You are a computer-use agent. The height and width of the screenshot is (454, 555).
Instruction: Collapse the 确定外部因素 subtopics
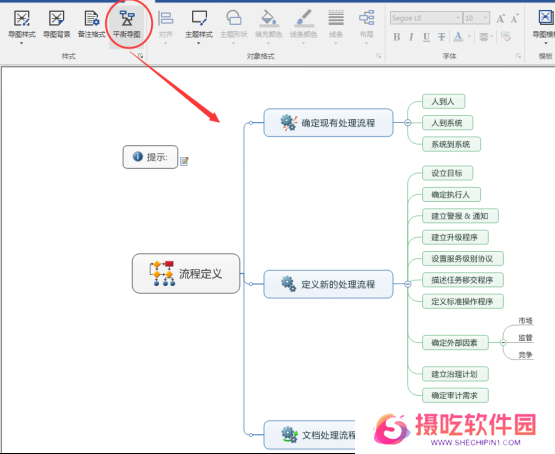coord(503,343)
